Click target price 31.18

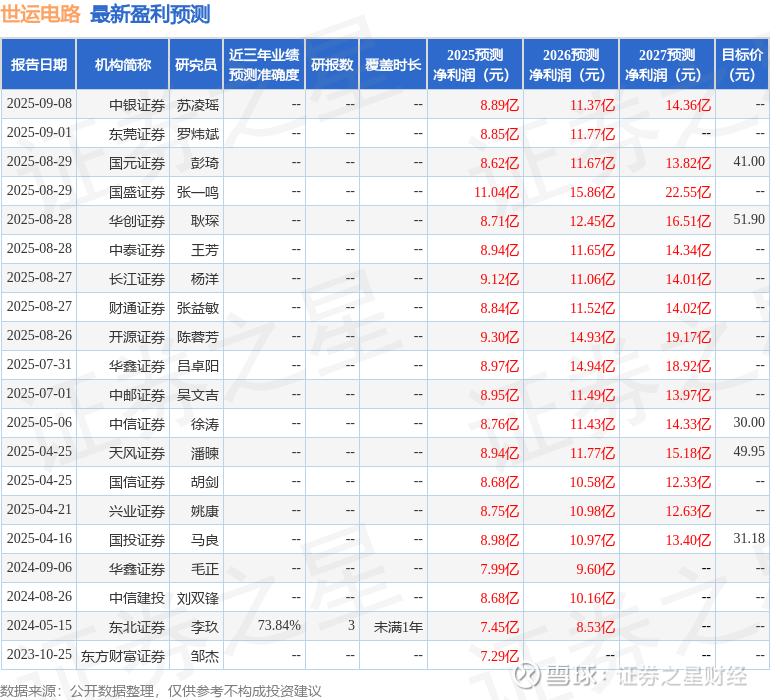coord(749,538)
